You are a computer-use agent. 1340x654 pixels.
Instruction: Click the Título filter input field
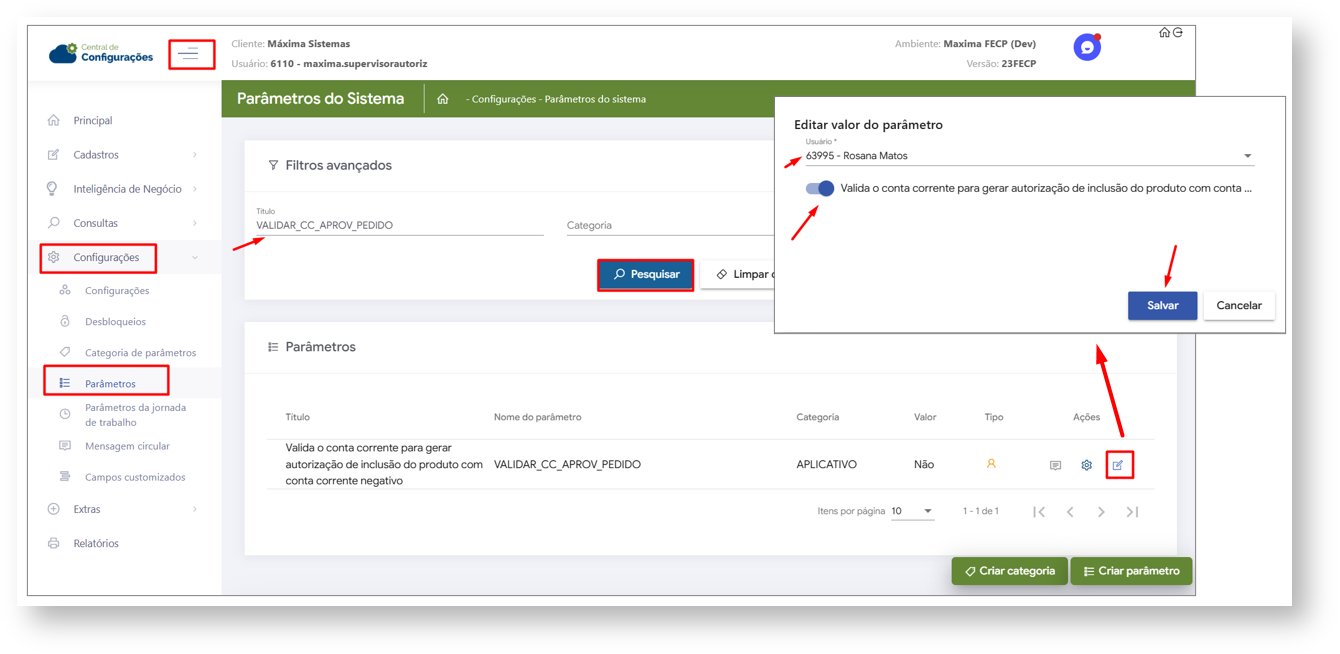(x=399, y=225)
